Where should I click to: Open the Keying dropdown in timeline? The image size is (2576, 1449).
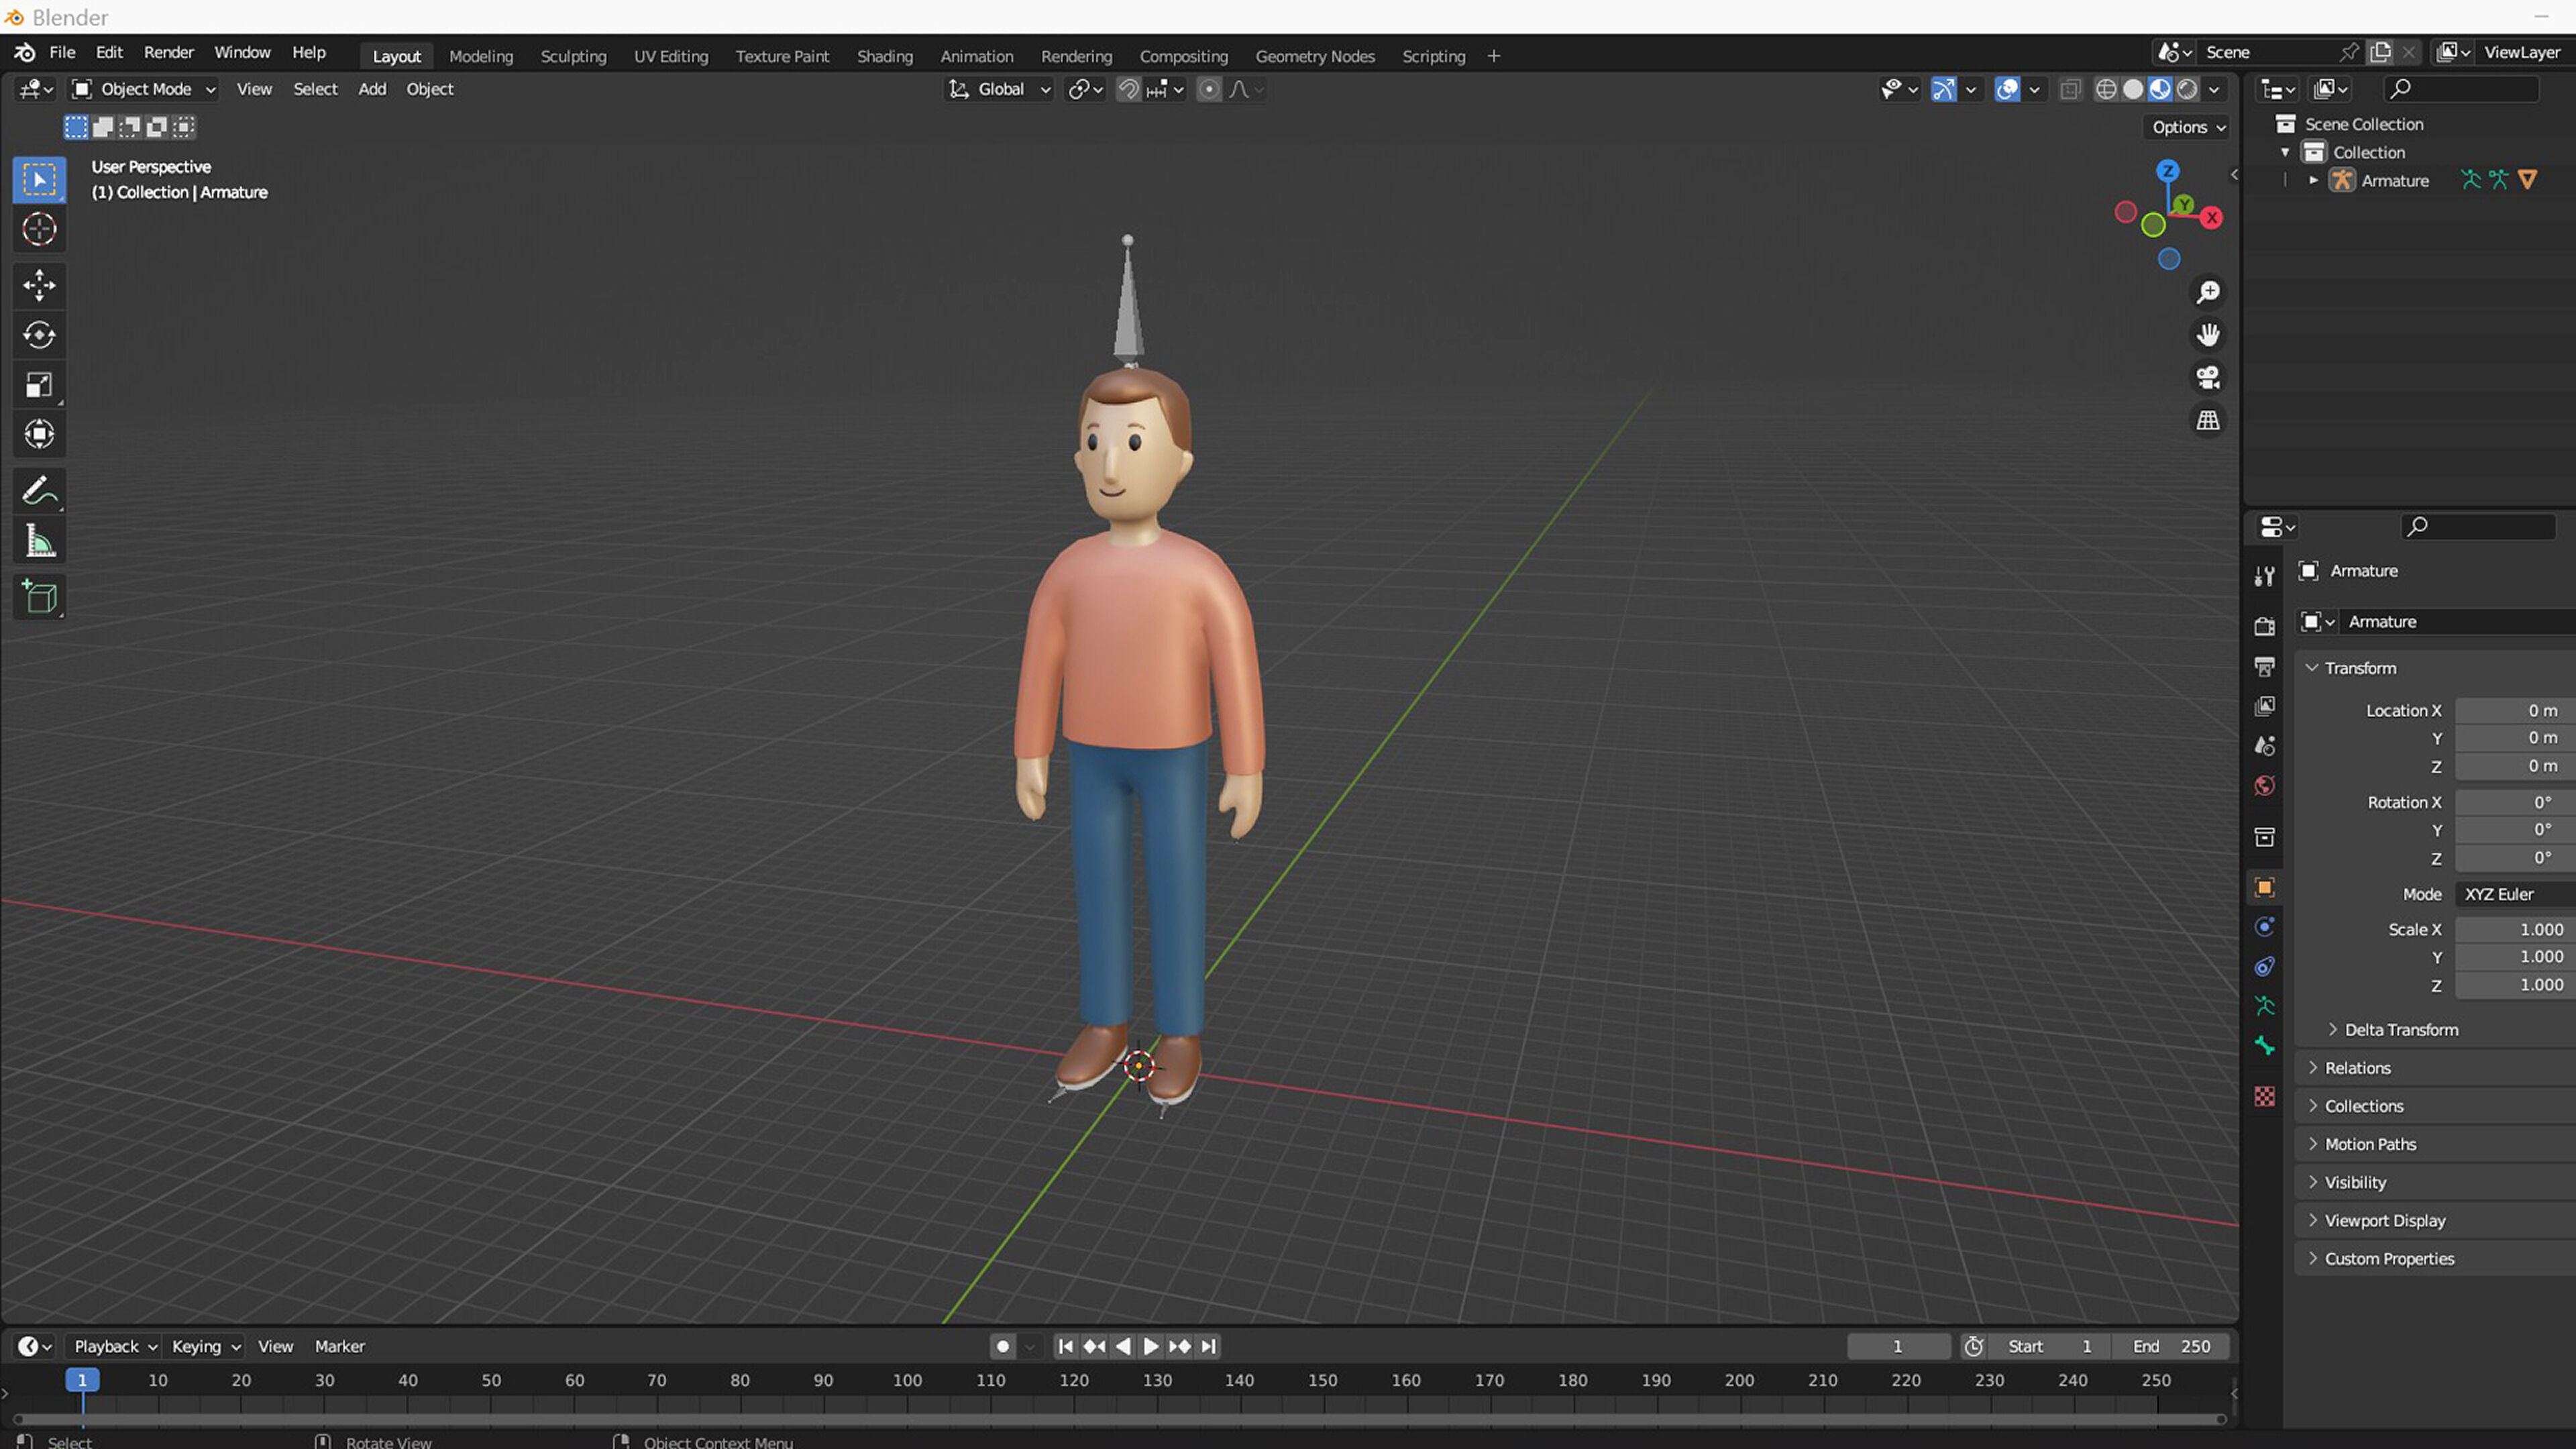point(205,1347)
